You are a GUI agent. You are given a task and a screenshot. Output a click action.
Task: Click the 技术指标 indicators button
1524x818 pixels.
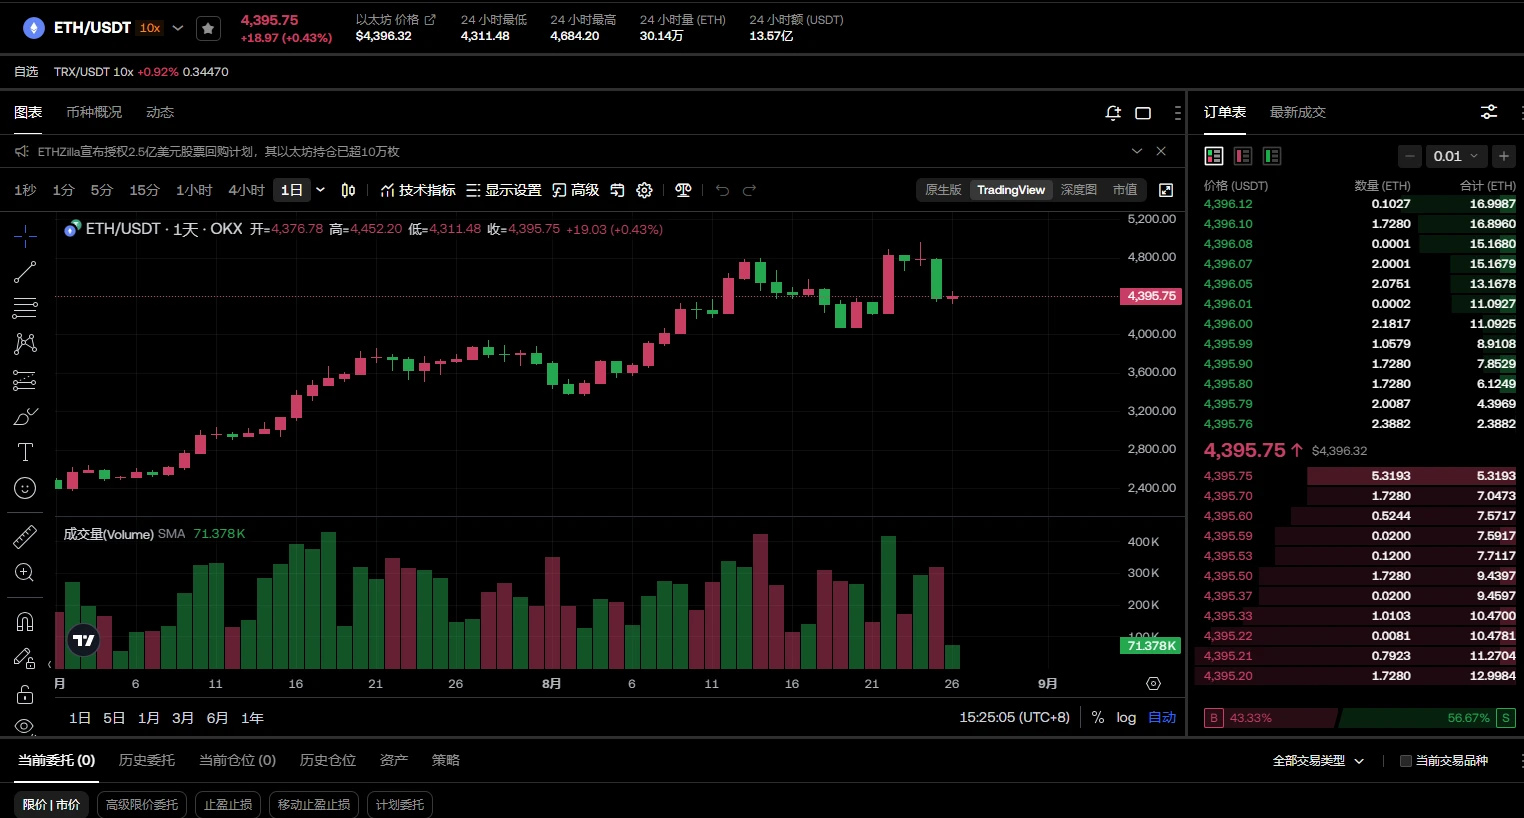(x=418, y=190)
